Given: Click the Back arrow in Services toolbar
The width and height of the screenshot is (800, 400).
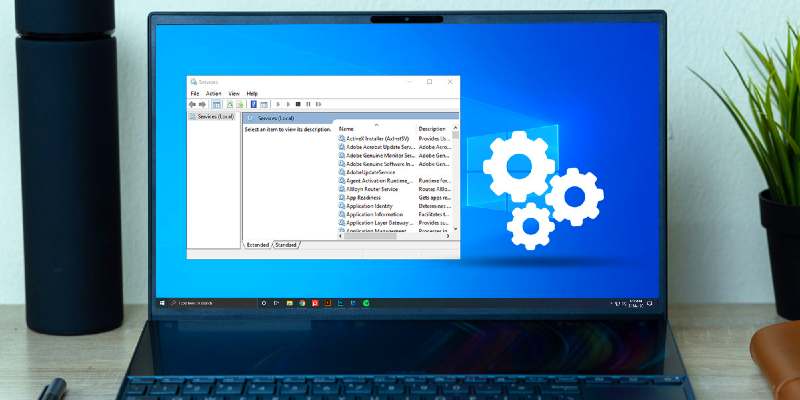Looking at the screenshot, I should (192, 104).
